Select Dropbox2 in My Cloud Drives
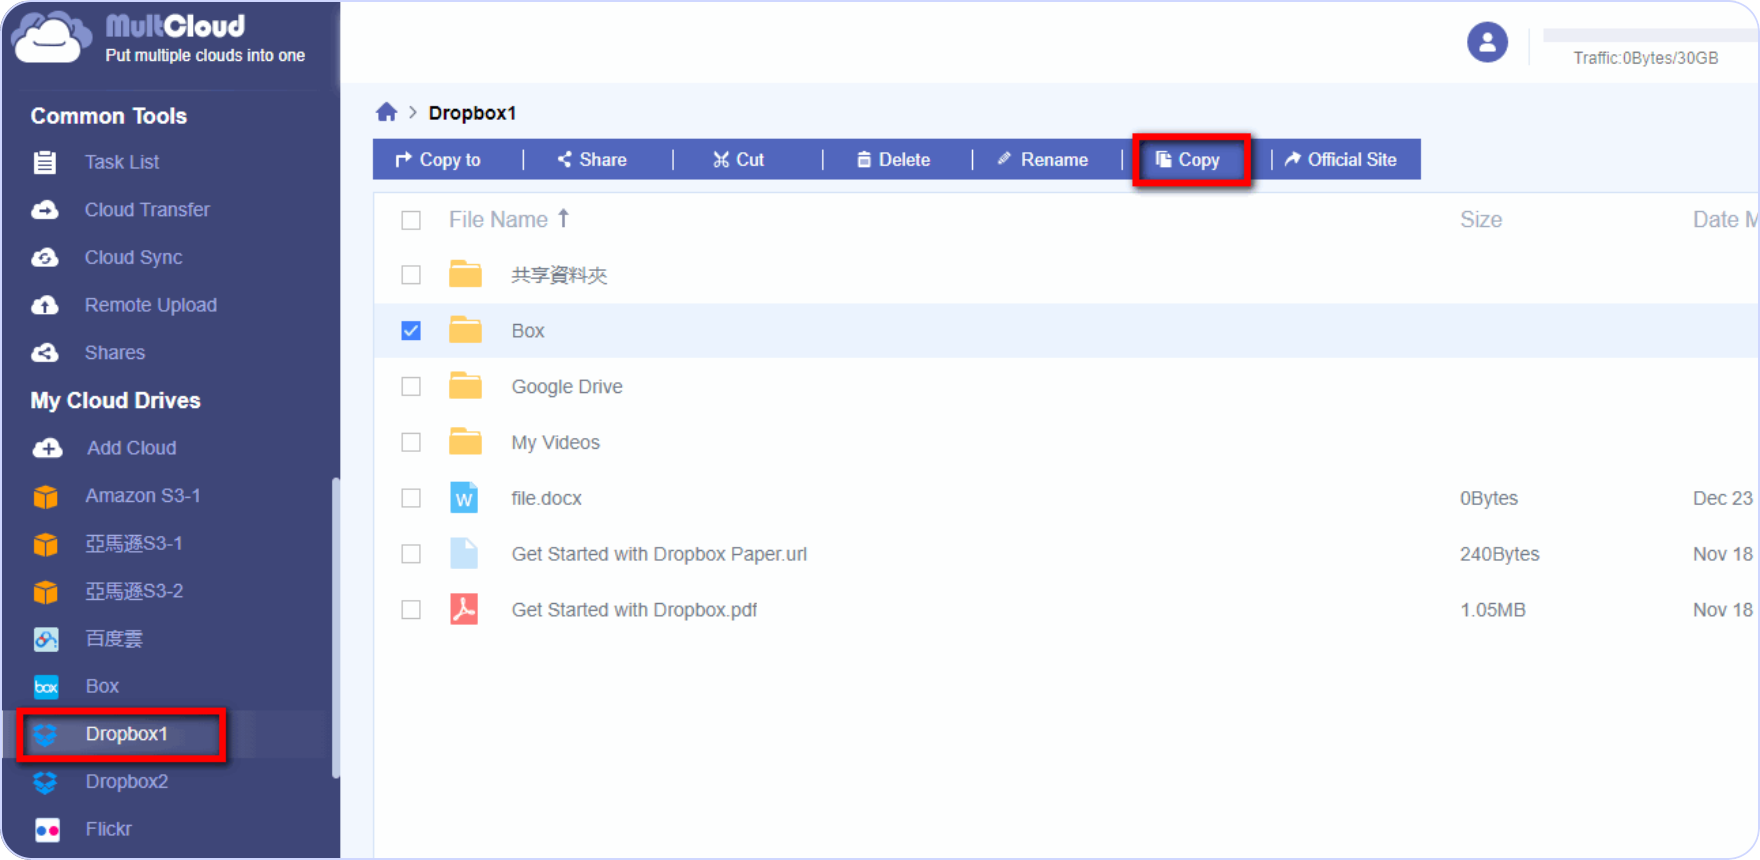The height and width of the screenshot is (860, 1760). (126, 782)
